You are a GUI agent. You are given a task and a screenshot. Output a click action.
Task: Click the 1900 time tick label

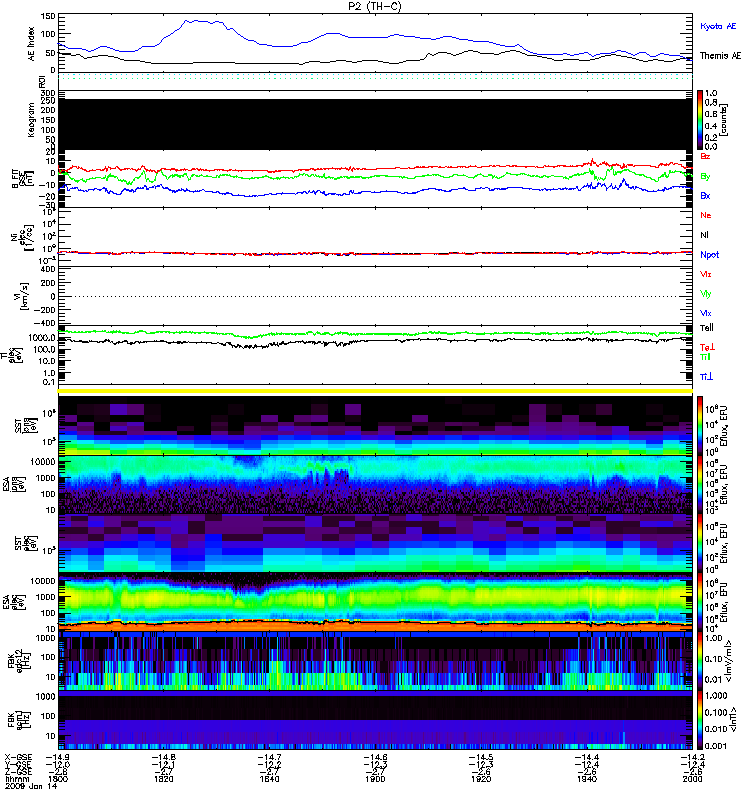(375, 779)
